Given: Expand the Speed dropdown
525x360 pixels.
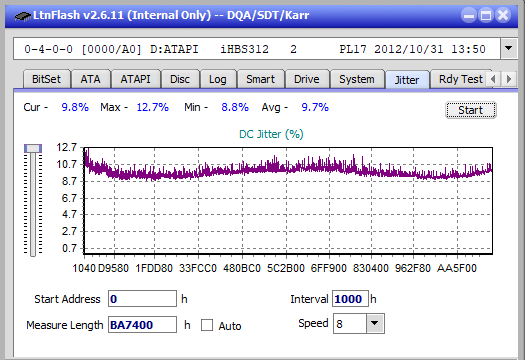Looking at the screenshot, I should point(375,323).
